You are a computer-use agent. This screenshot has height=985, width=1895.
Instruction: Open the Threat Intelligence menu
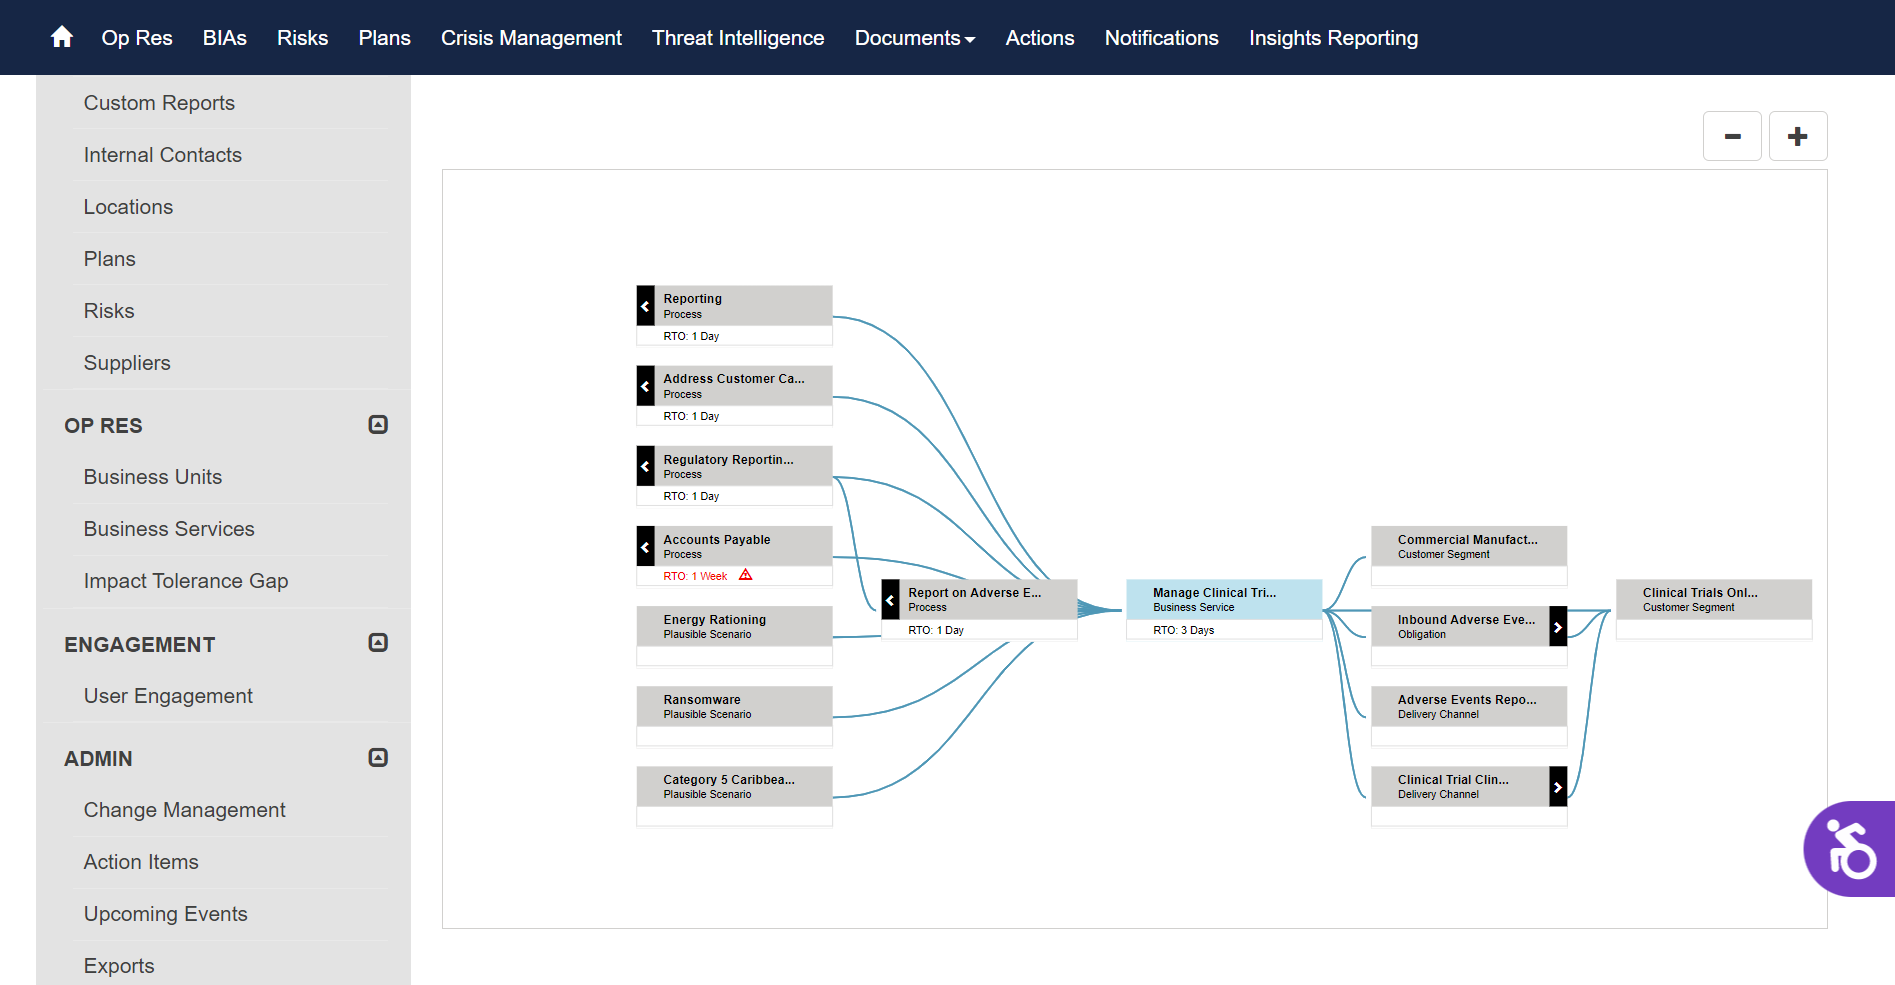click(x=737, y=37)
